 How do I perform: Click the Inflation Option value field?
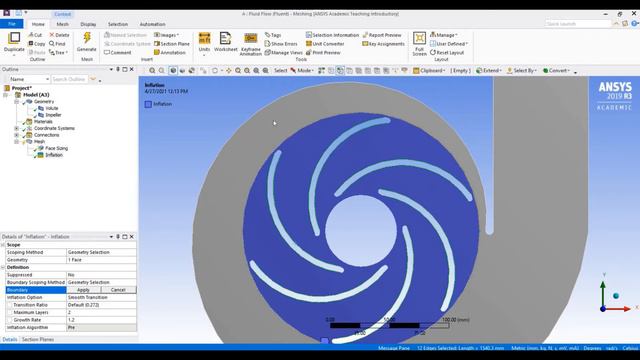101,298
